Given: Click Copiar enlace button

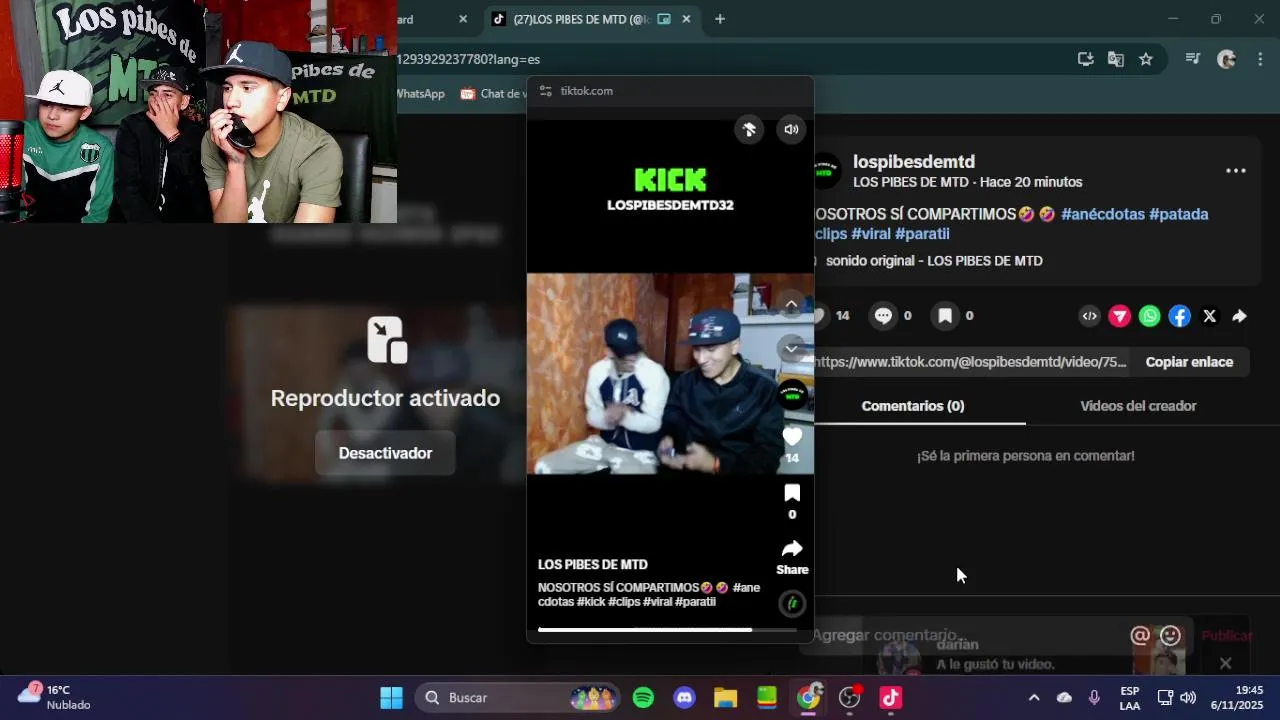Looking at the screenshot, I should (1189, 362).
